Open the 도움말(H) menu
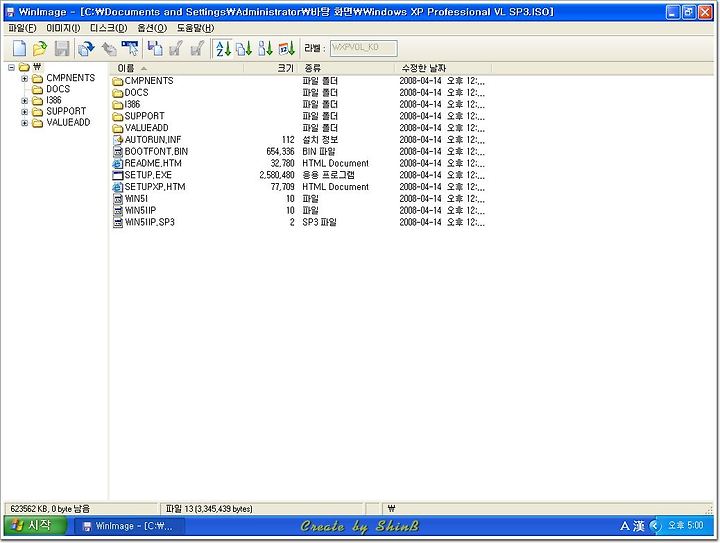Image resolution: width=720 pixels, height=543 pixels. [196, 28]
